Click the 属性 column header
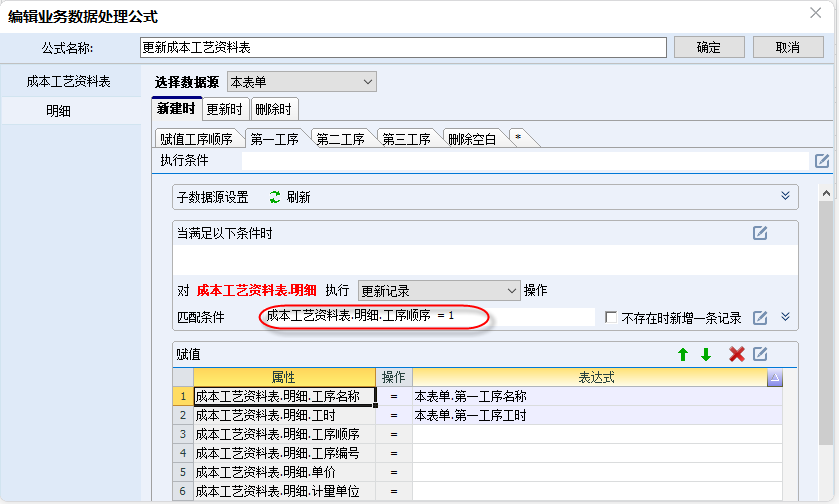Image resolution: width=839 pixels, height=504 pixels. 284,377
